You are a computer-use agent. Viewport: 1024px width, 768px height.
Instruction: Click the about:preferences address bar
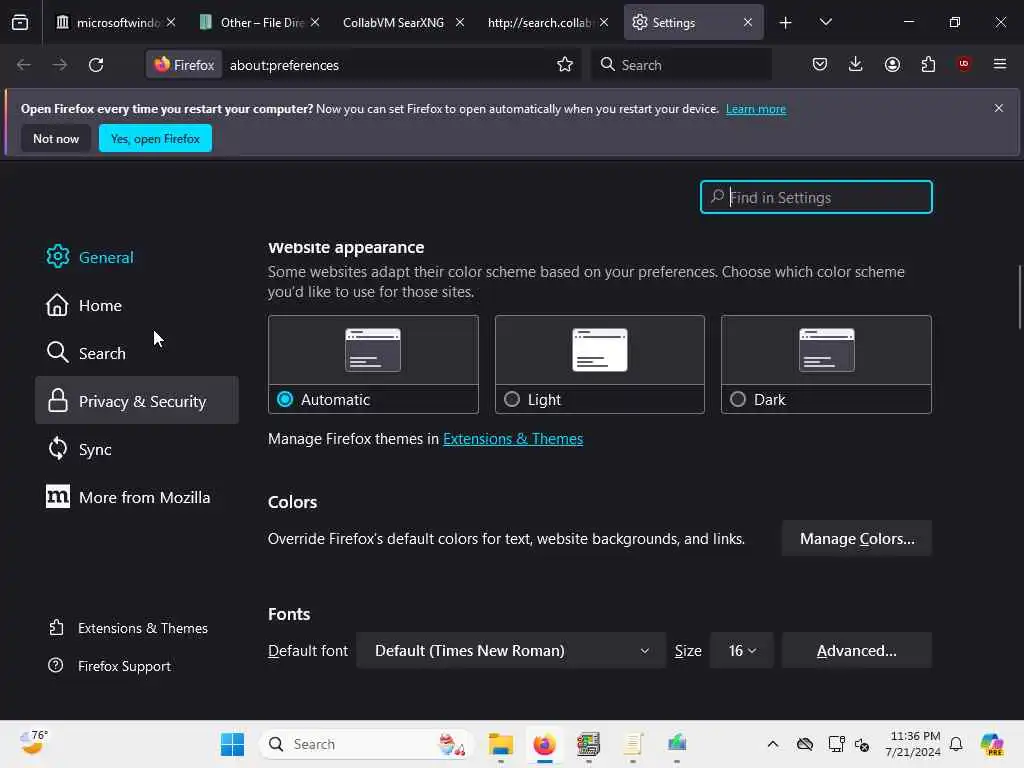click(x=388, y=65)
